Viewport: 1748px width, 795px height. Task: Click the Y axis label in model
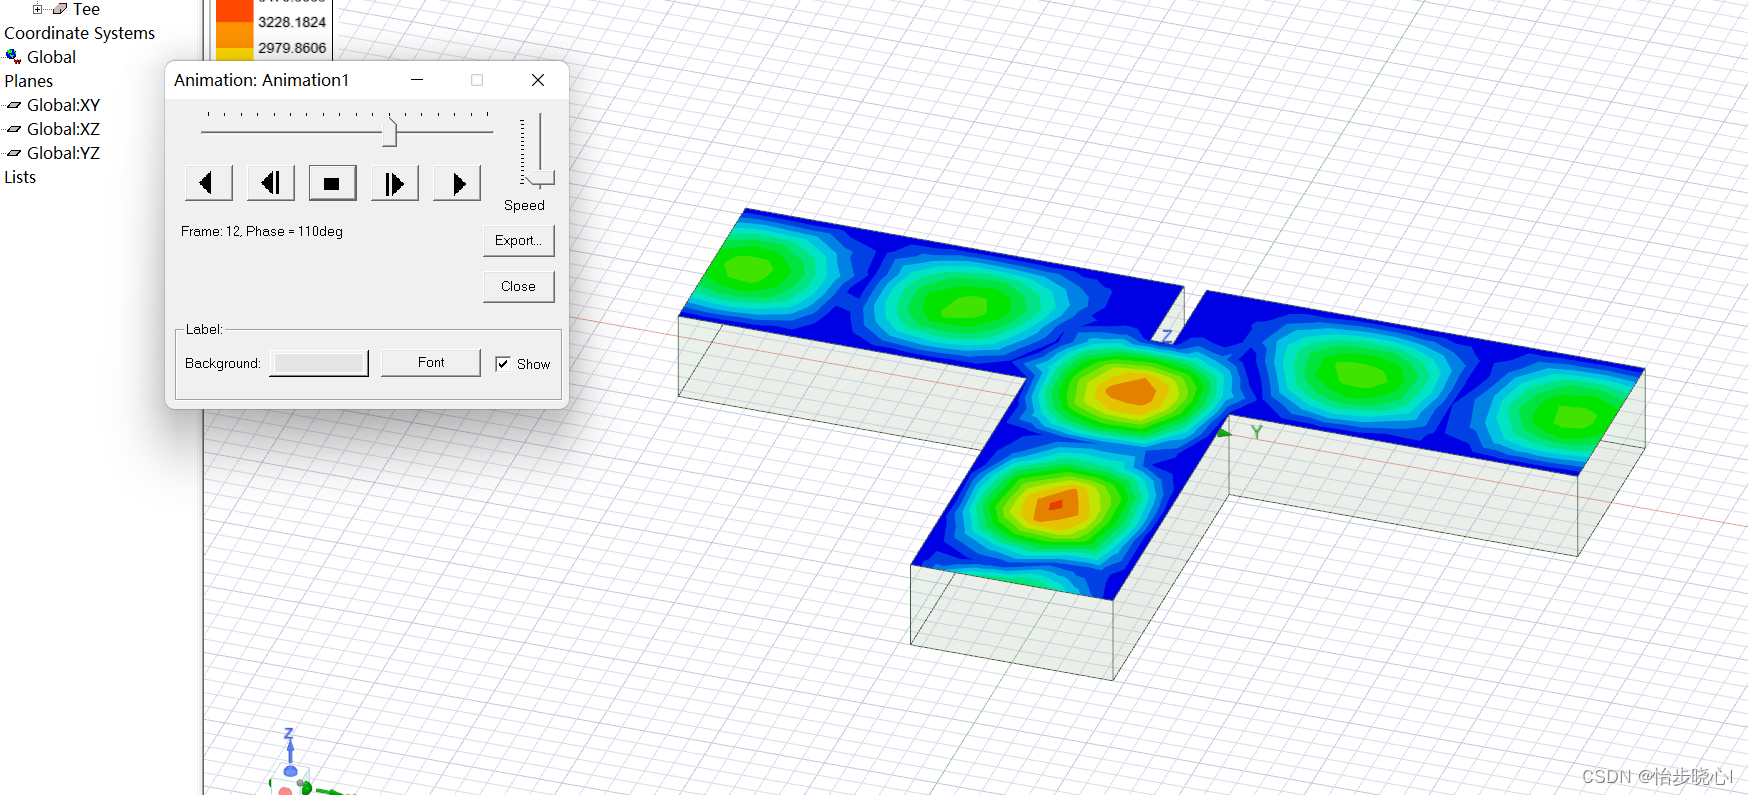tap(1256, 432)
